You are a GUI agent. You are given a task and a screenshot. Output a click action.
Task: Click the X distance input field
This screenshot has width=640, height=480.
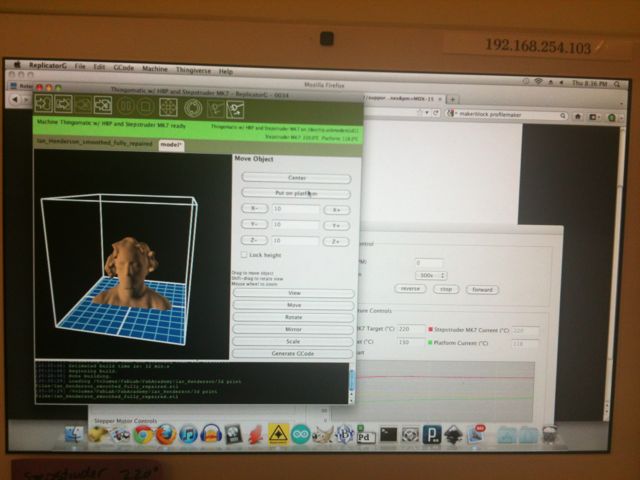pos(296,209)
